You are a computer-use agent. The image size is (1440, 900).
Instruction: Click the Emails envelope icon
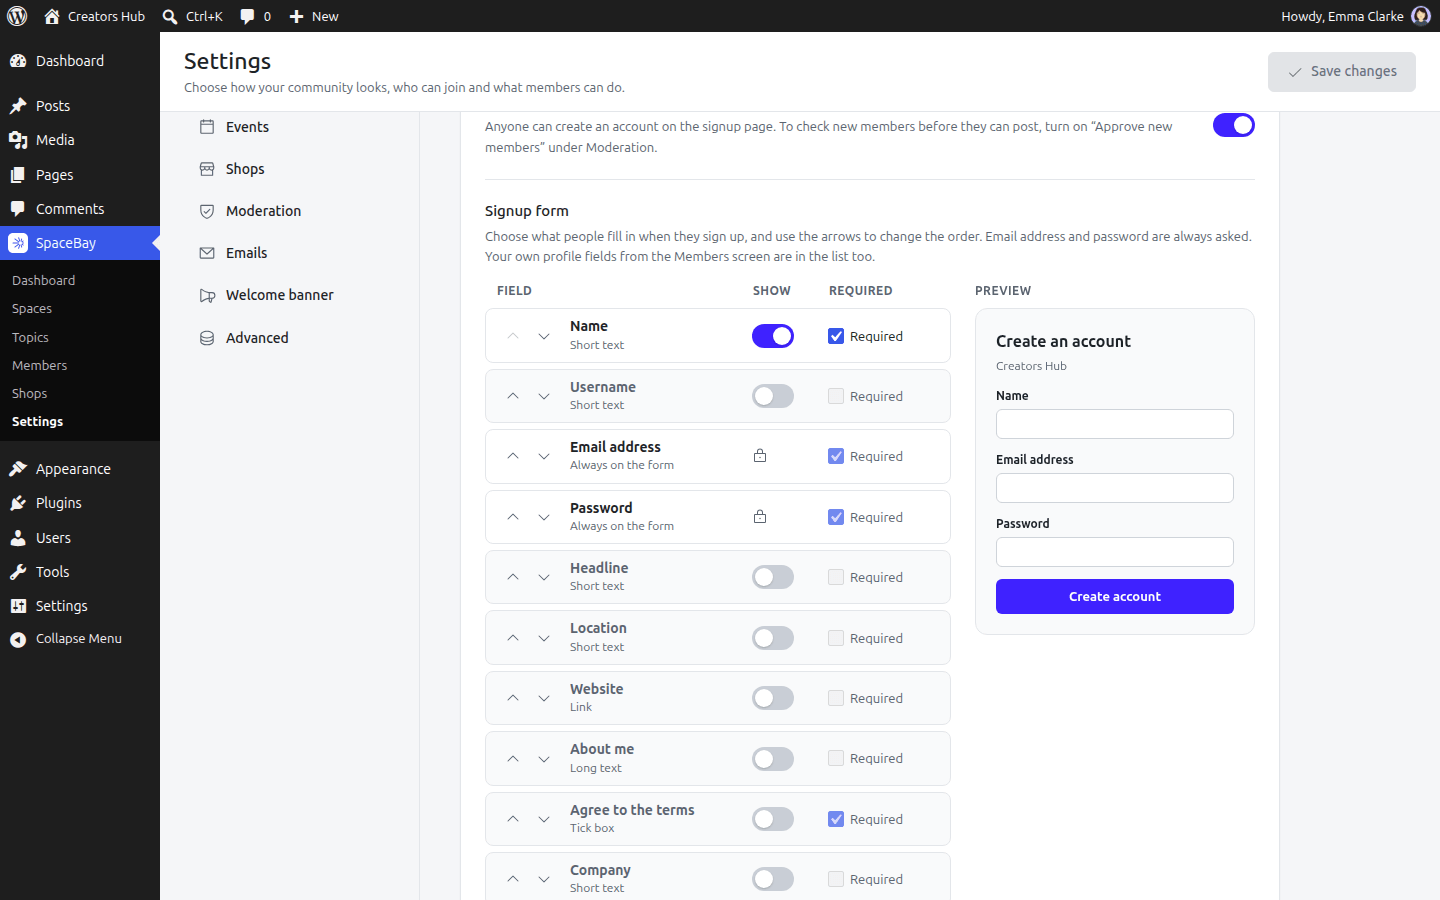click(207, 253)
